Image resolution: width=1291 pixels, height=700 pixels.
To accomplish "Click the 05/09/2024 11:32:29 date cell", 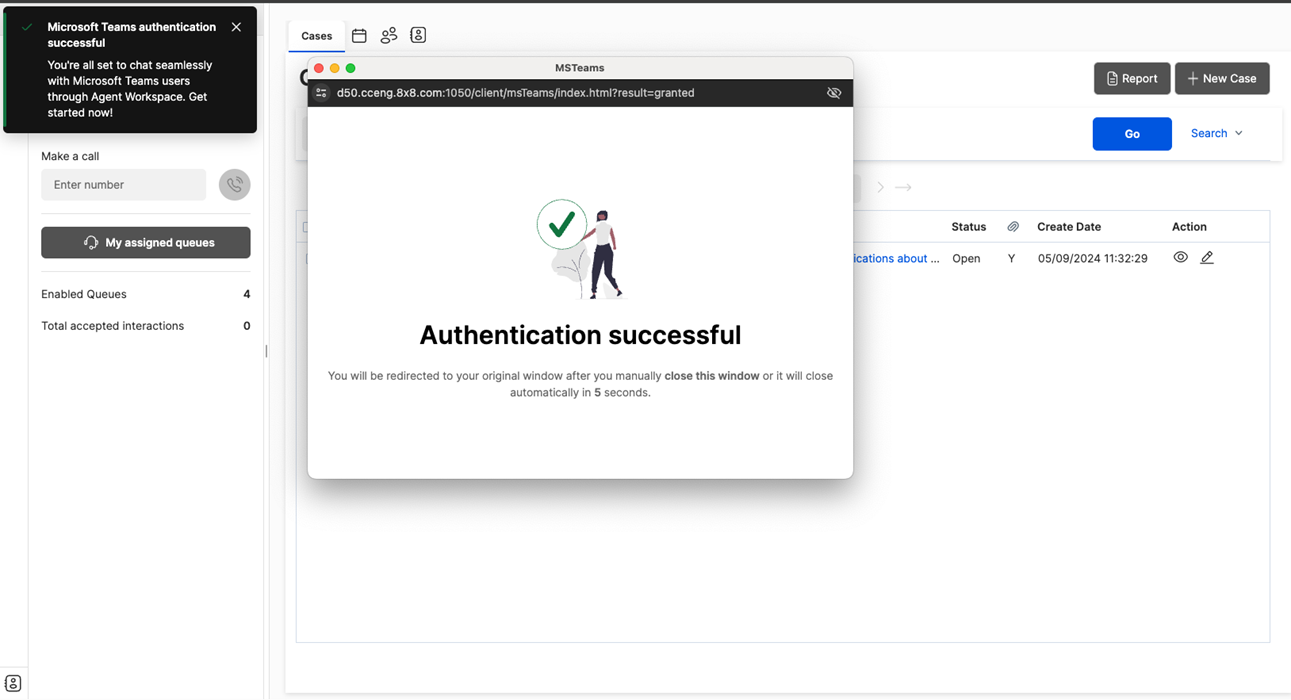I will (1092, 258).
